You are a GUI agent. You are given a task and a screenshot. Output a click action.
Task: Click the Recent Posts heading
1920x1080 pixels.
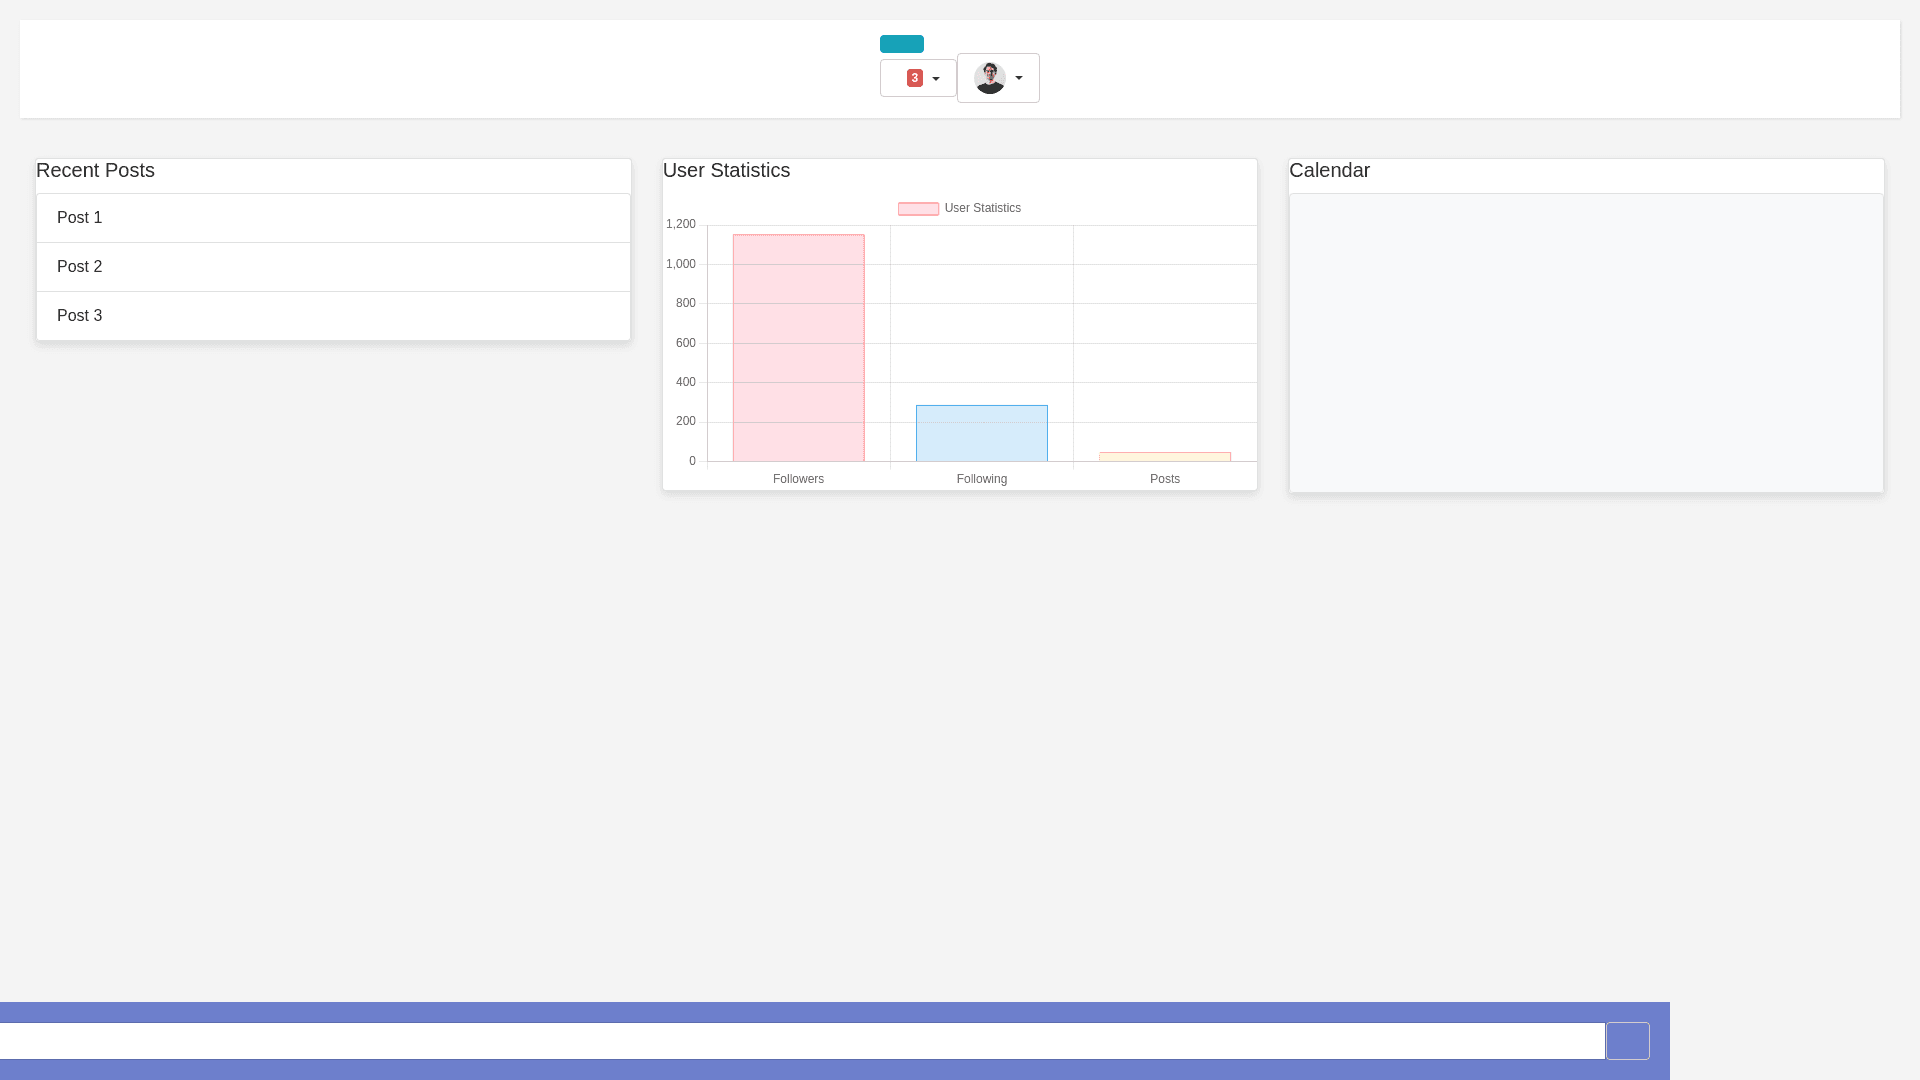[96, 171]
